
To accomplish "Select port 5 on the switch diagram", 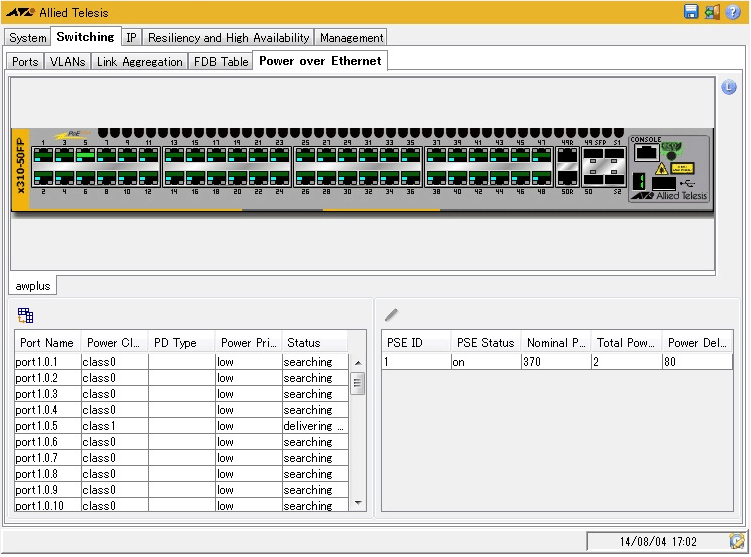I will (x=86, y=156).
